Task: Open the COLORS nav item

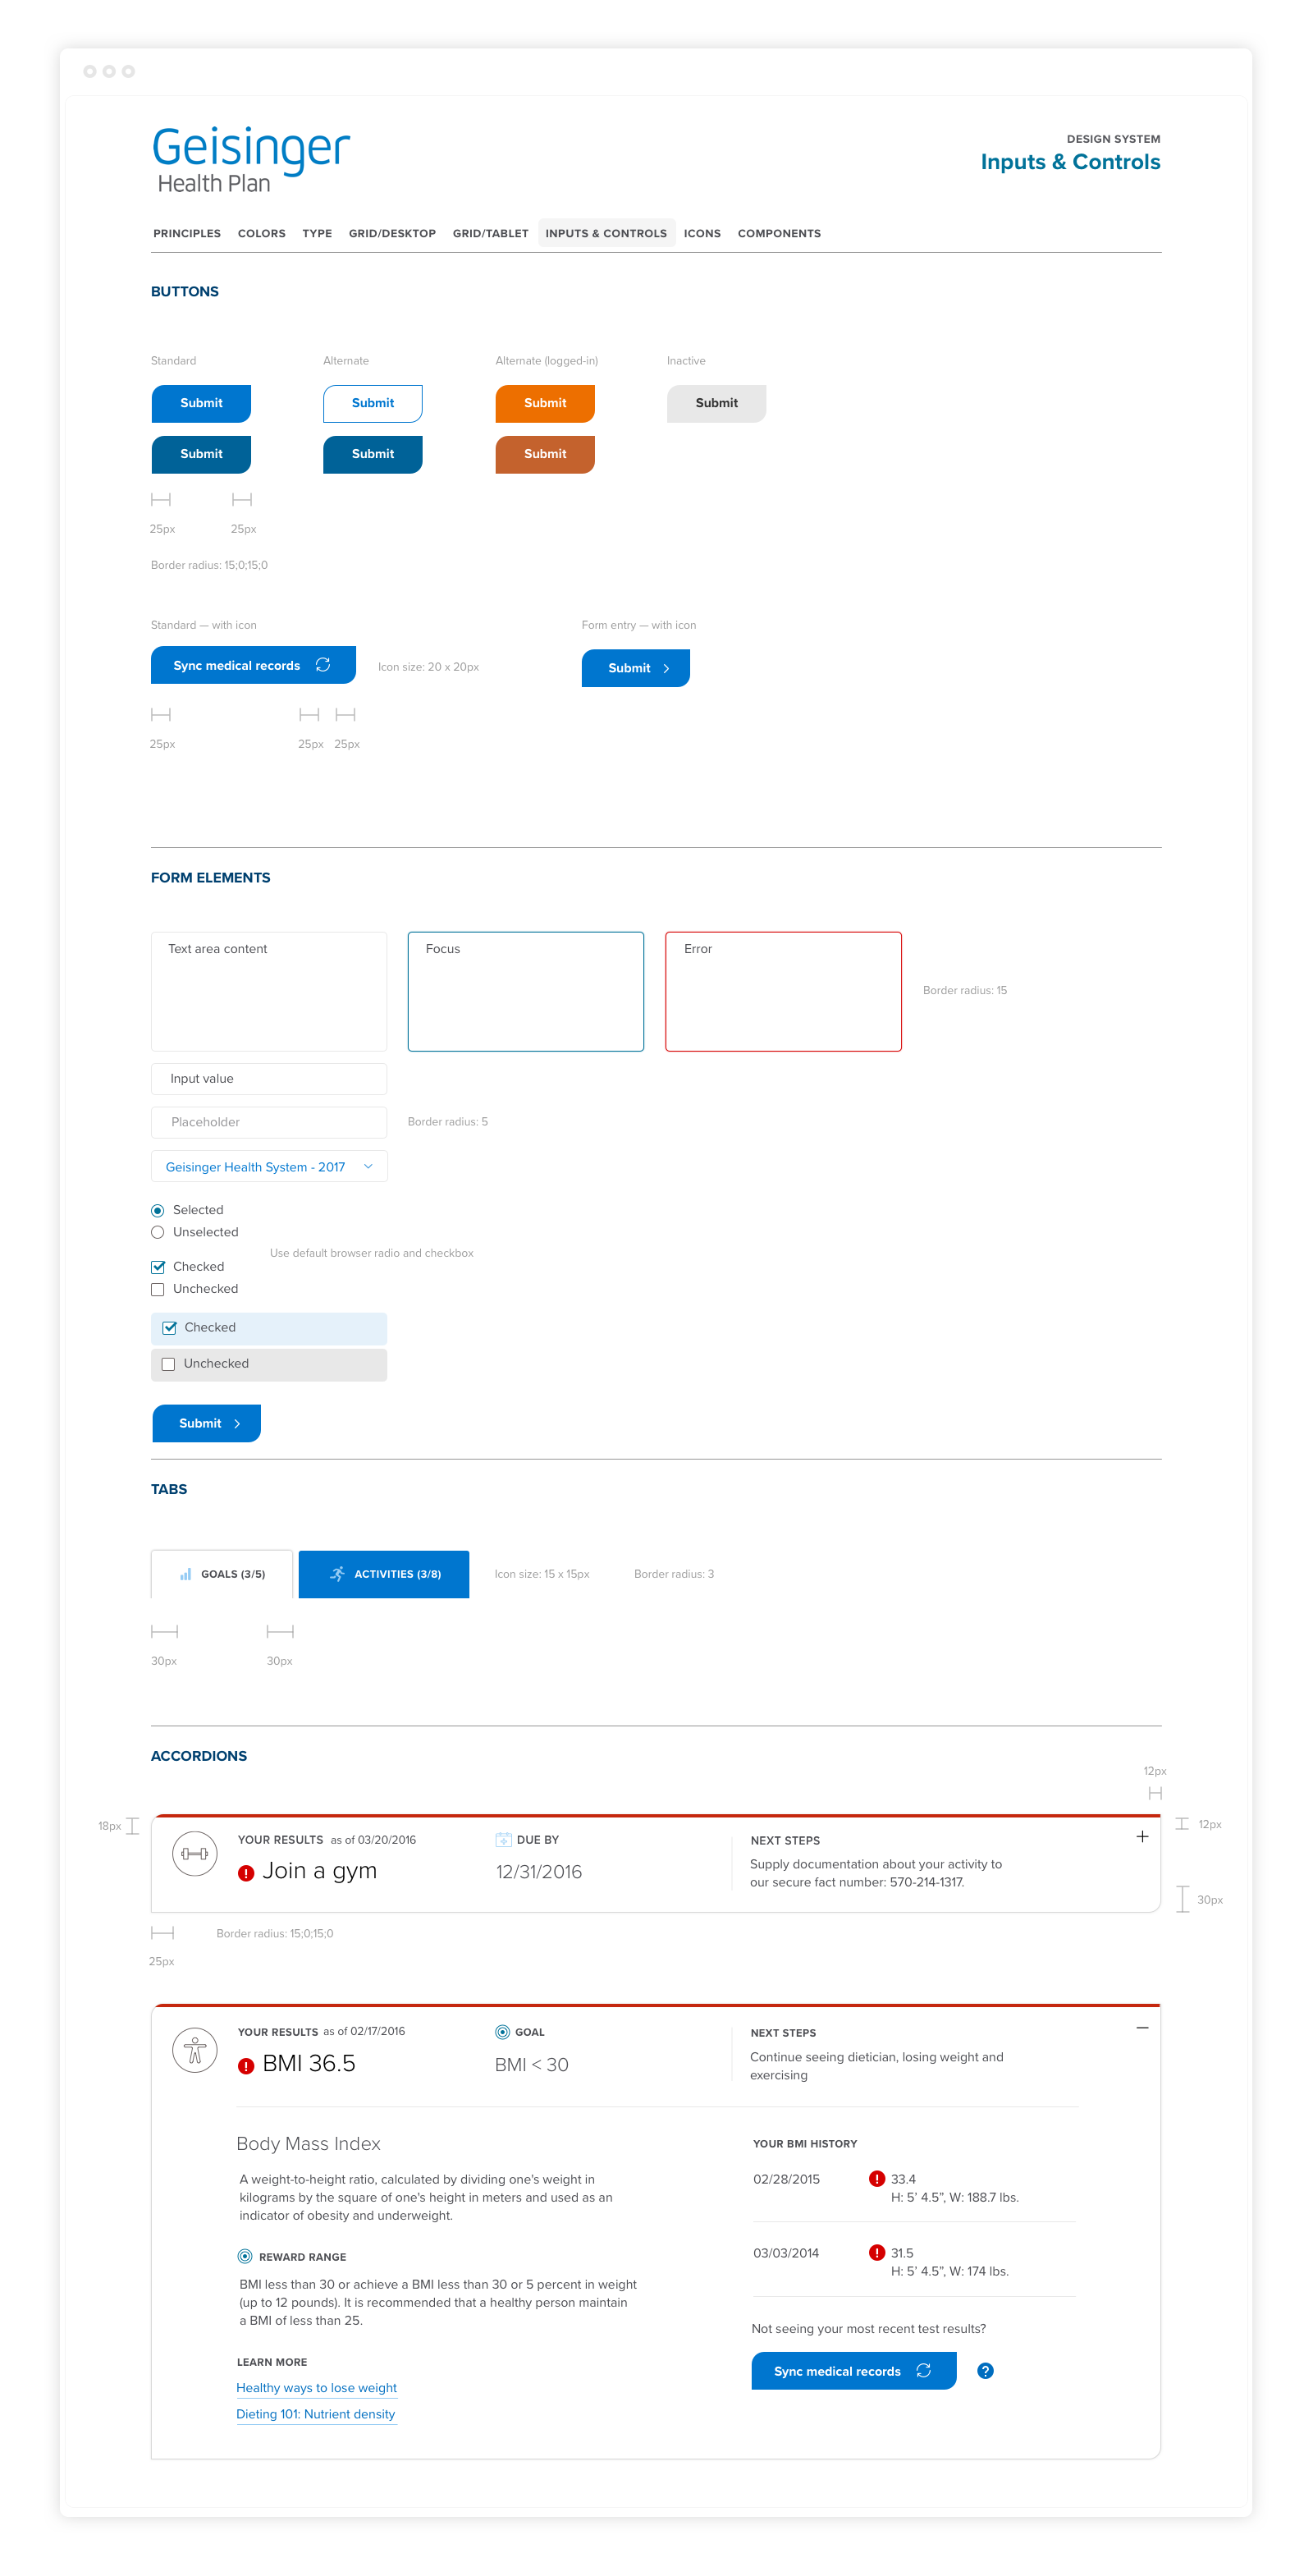Action: (262, 233)
